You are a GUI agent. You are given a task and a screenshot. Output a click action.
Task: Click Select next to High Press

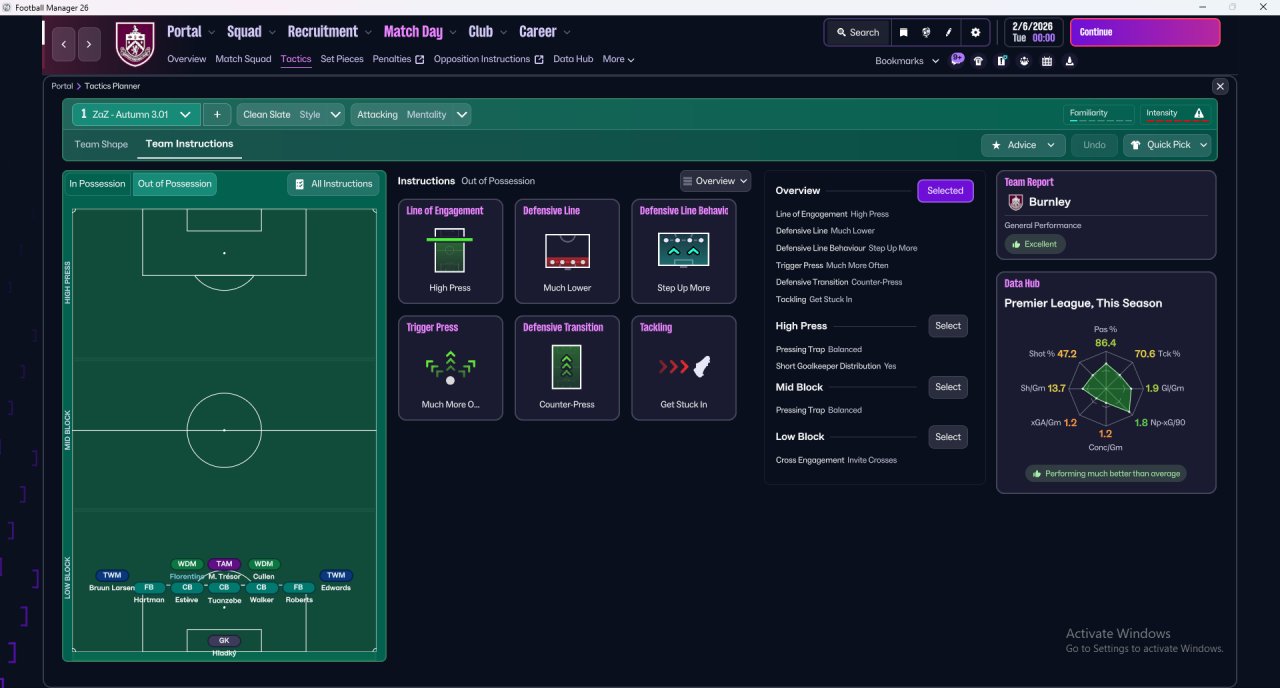point(948,326)
